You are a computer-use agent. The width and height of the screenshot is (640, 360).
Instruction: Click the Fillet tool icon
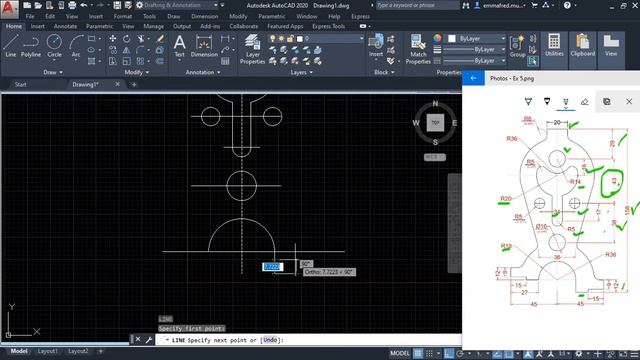coord(140,50)
